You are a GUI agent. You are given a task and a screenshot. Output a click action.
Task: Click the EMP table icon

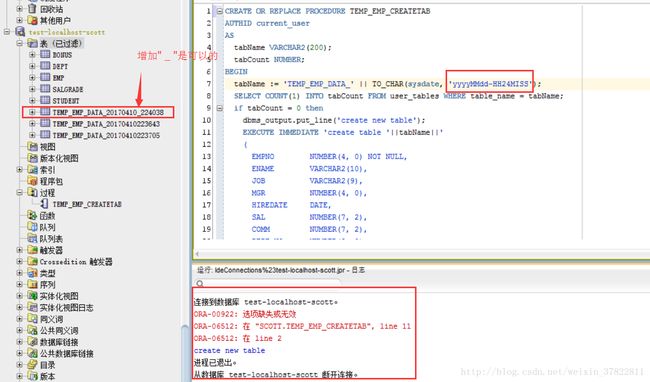45,77
